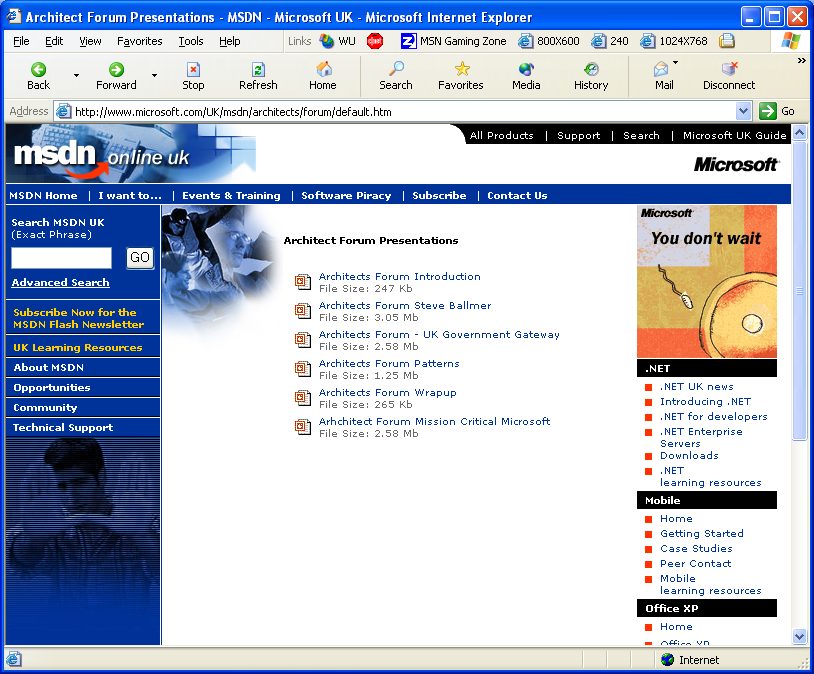Click the Media toolbar icon

(x=526, y=69)
